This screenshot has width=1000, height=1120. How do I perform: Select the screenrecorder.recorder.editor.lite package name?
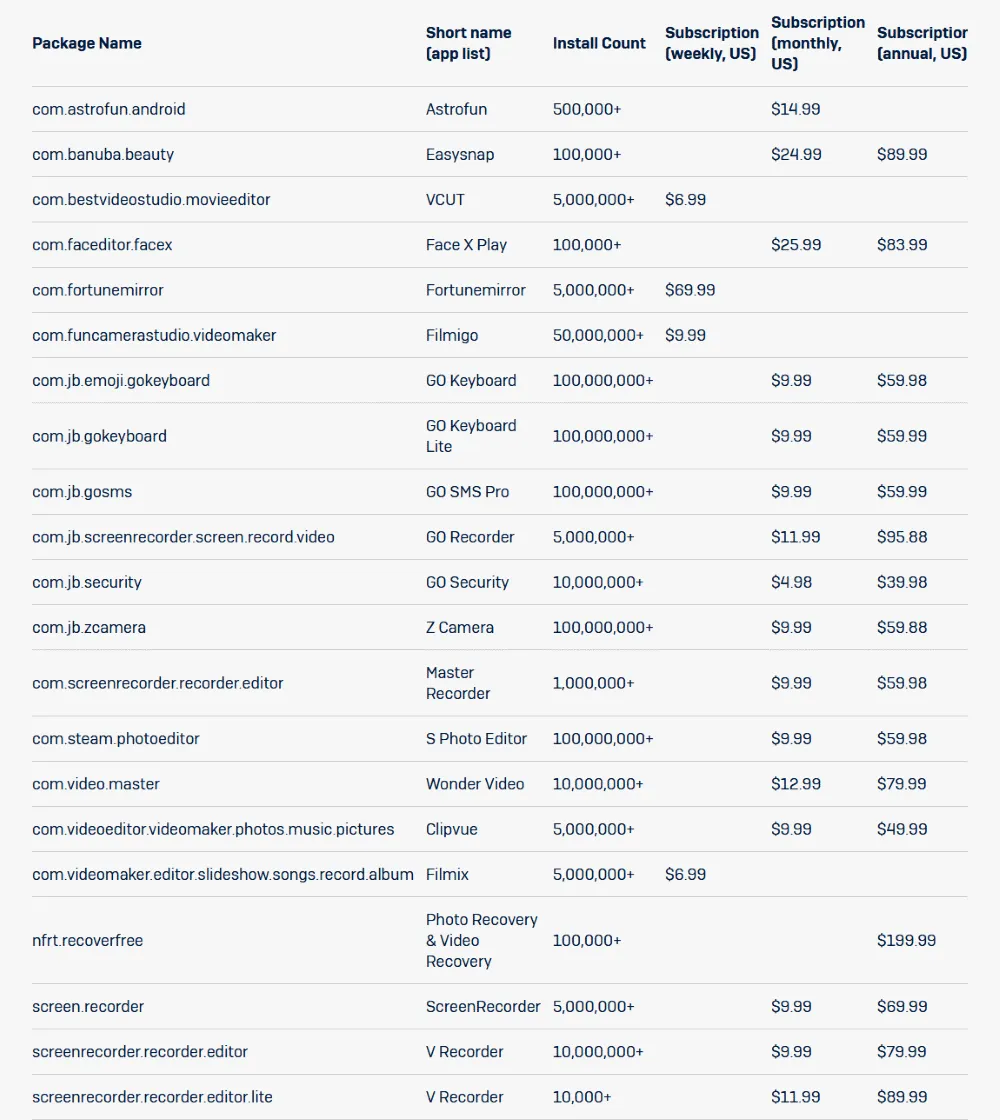pyautogui.click(x=152, y=1097)
